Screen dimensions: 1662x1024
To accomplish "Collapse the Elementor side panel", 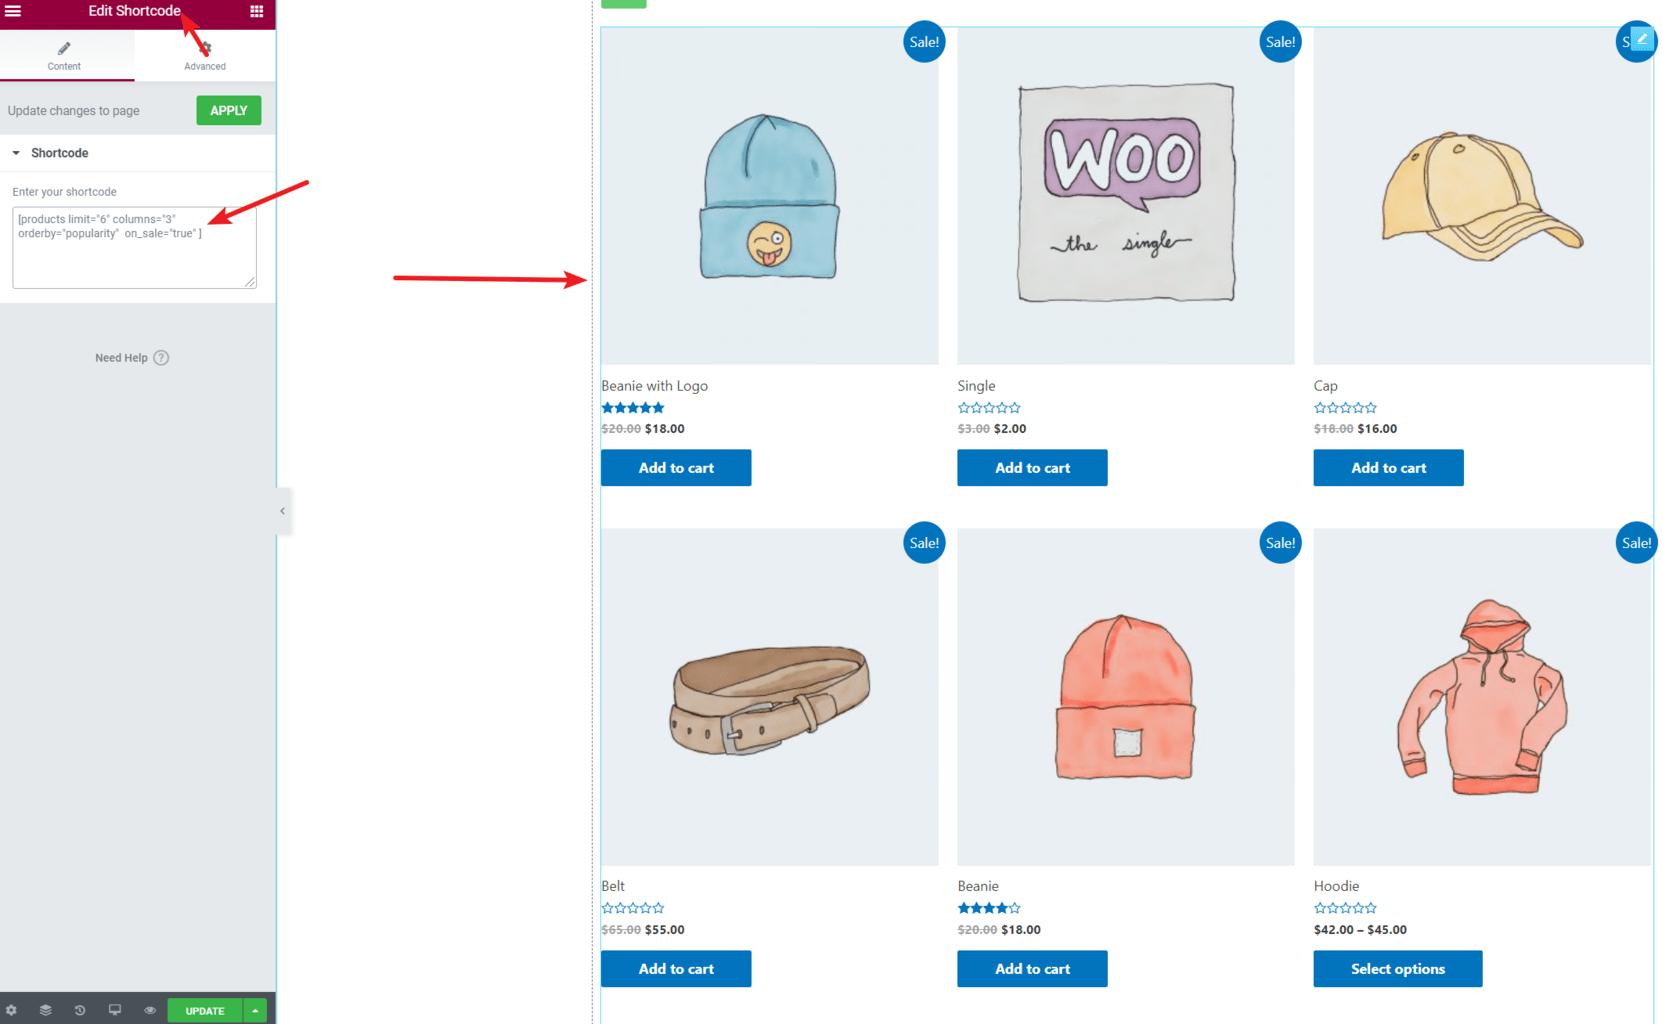I will pyautogui.click(x=283, y=511).
